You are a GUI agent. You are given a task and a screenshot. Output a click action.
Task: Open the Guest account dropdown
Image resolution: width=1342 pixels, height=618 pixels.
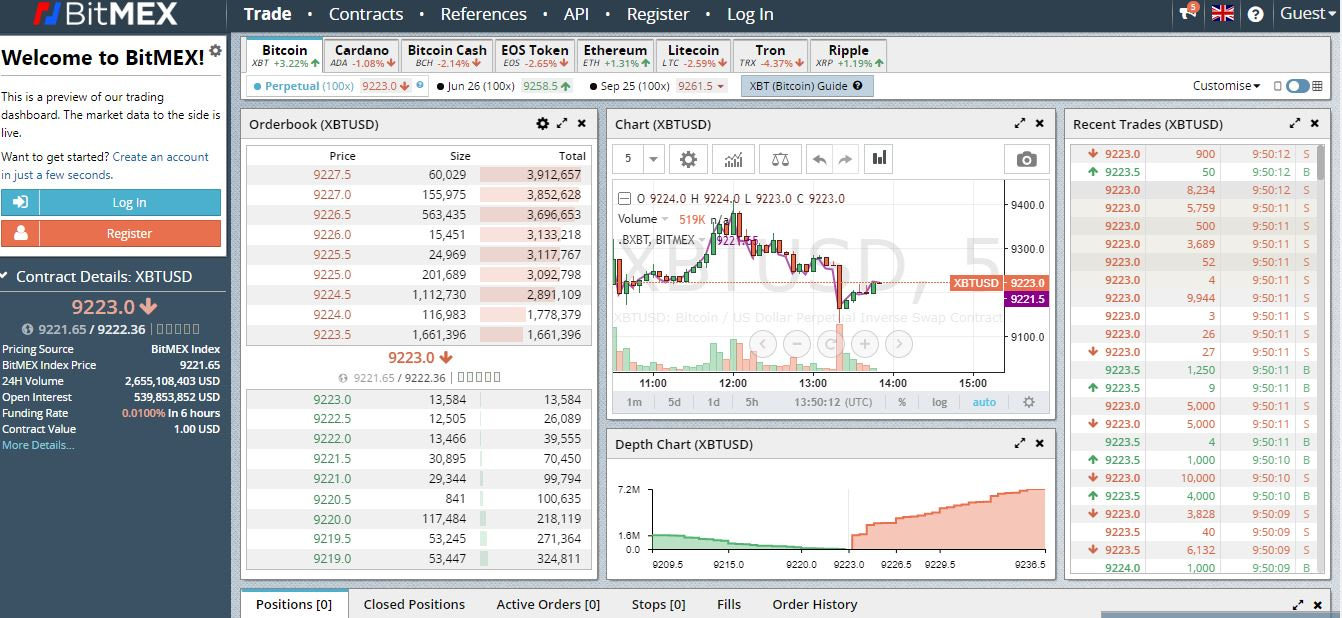click(1306, 14)
